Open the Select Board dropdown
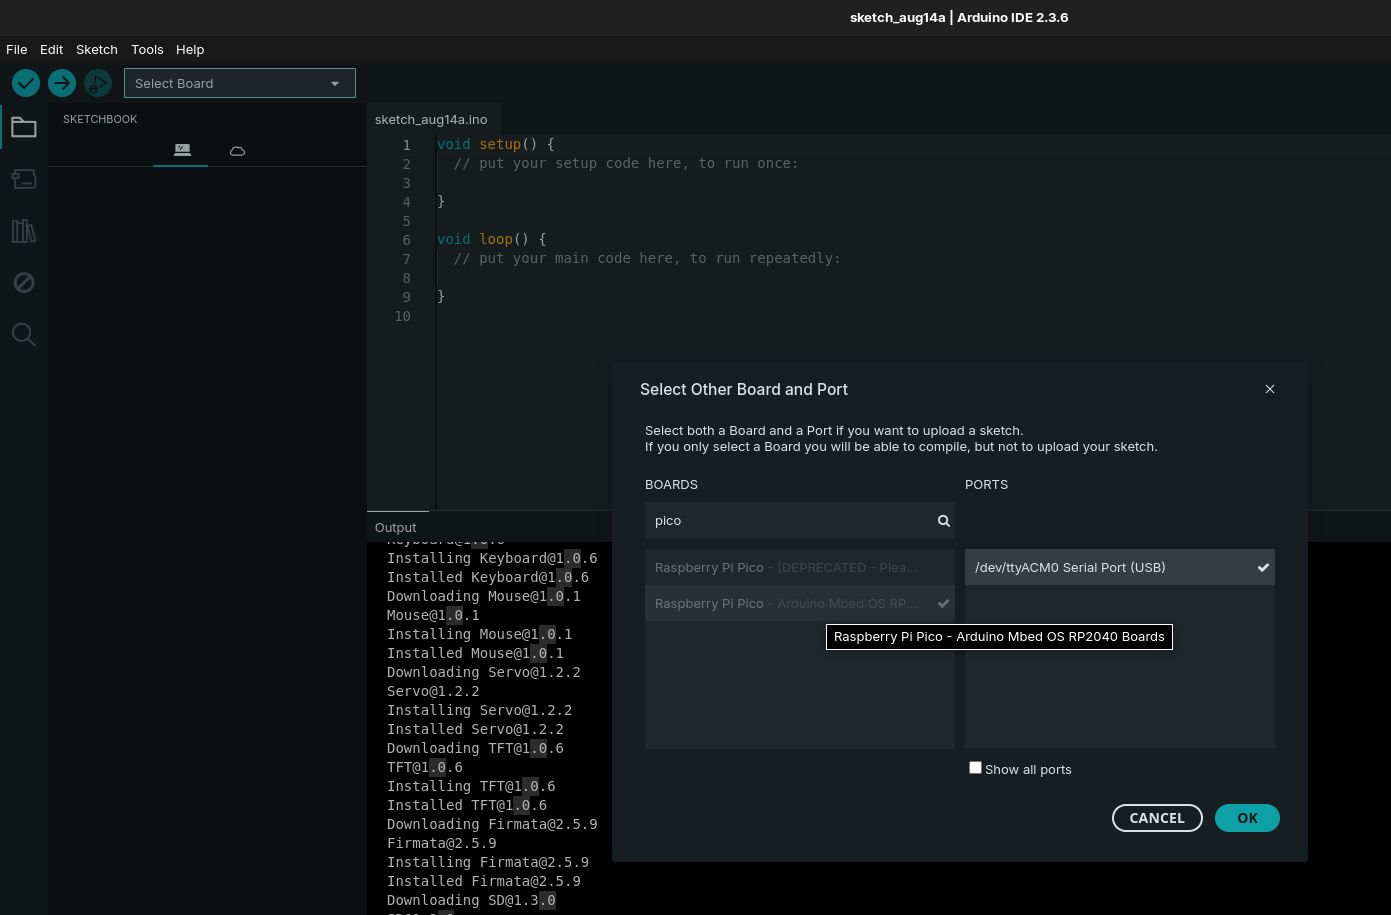The image size is (1391, 915). (240, 83)
